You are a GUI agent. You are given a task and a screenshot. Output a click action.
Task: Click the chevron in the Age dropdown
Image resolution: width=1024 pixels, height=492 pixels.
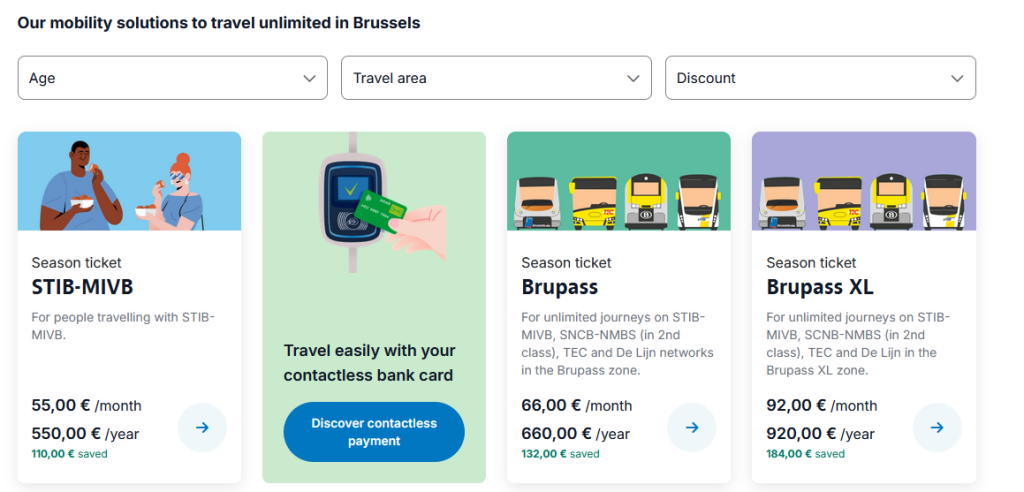[309, 78]
